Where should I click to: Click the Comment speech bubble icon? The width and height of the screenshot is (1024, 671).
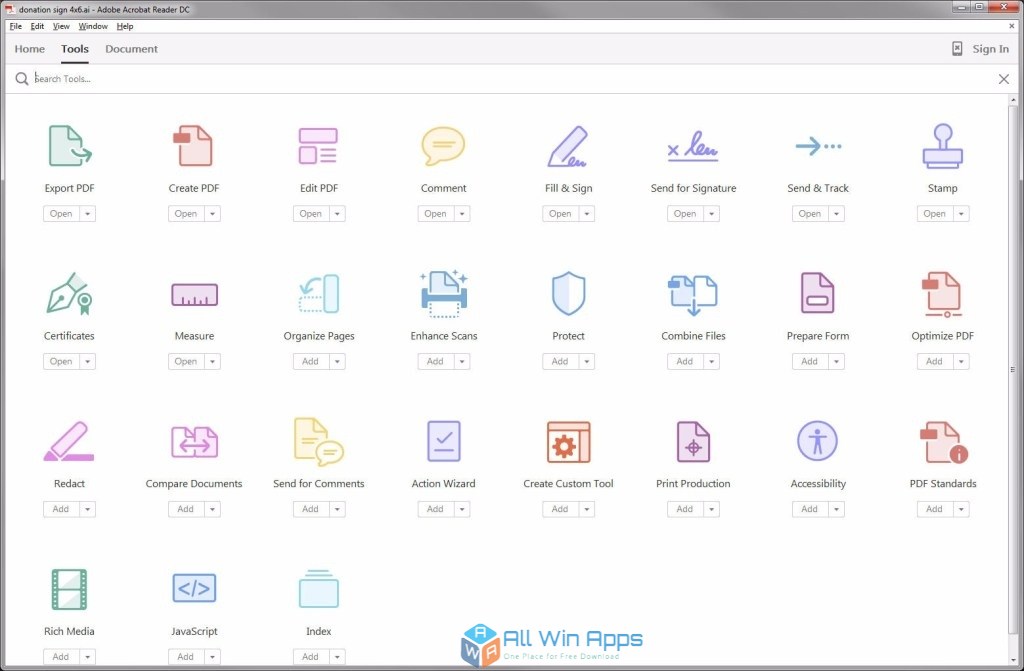click(443, 146)
